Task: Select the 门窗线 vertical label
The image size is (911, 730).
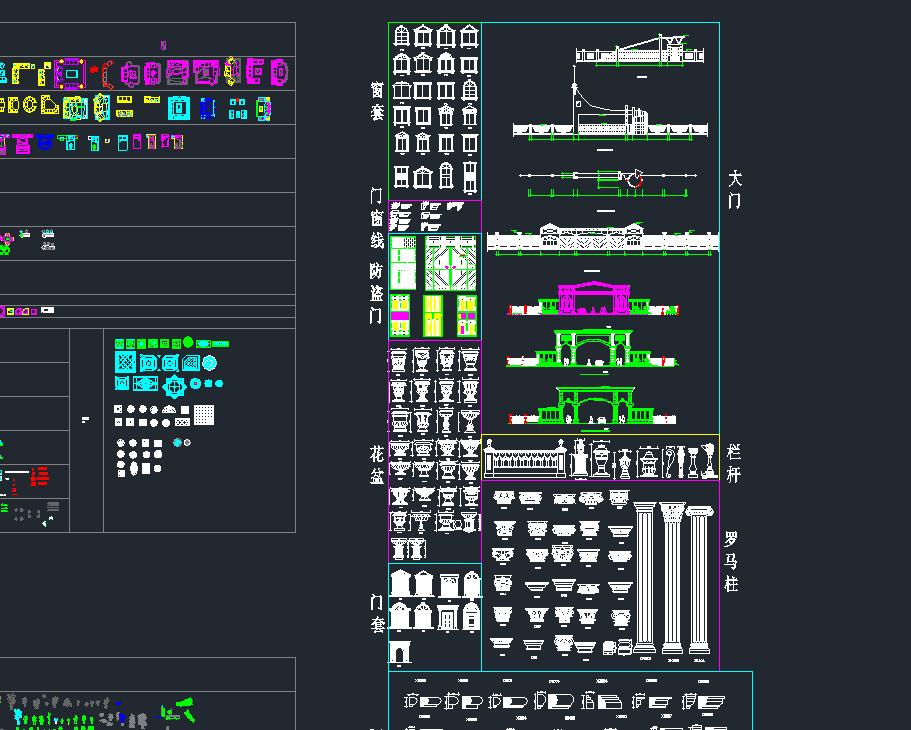Action: pos(377,217)
